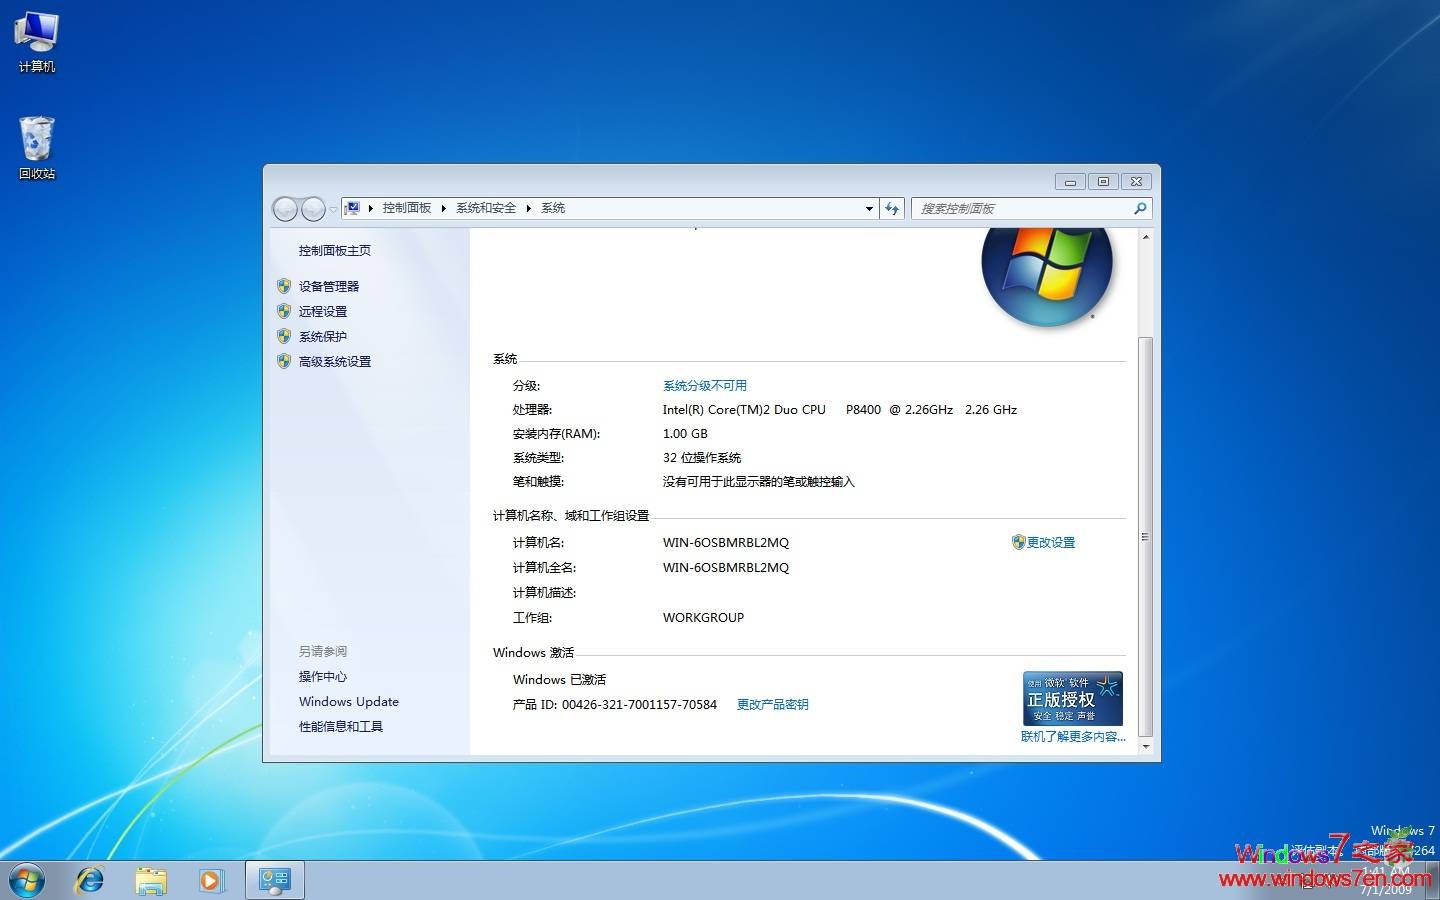Go to 控制面板主页
Image resolution: width=1440 pixels, height=900 pixels.
pos(334,250)
